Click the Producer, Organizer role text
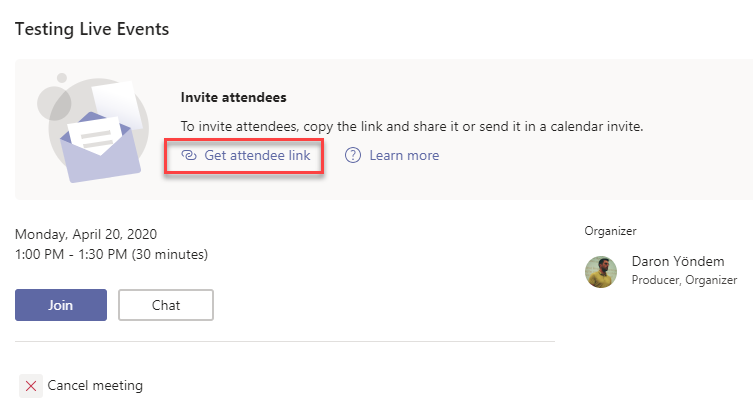Screen dimensions: 753x412 pyautogui.click(x=684, y=281)
